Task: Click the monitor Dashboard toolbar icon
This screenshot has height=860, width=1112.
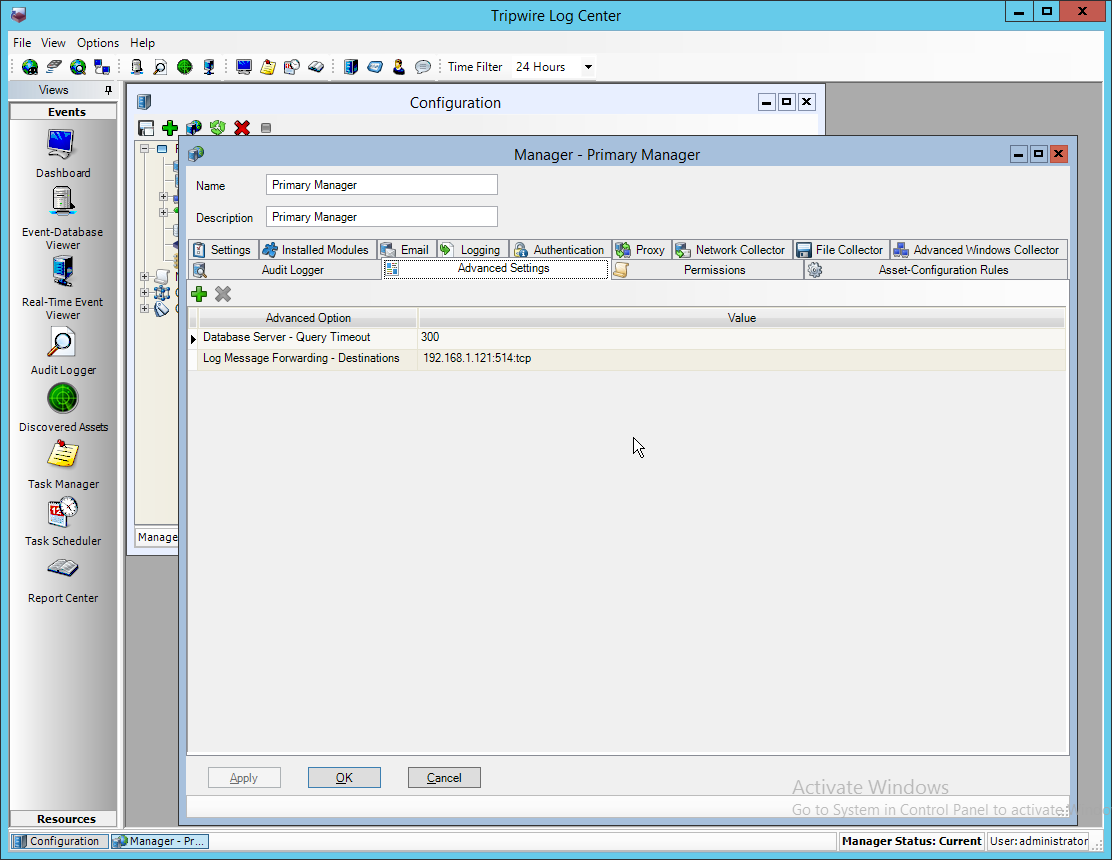Action: pyautogui.click(x=244, y=67)
